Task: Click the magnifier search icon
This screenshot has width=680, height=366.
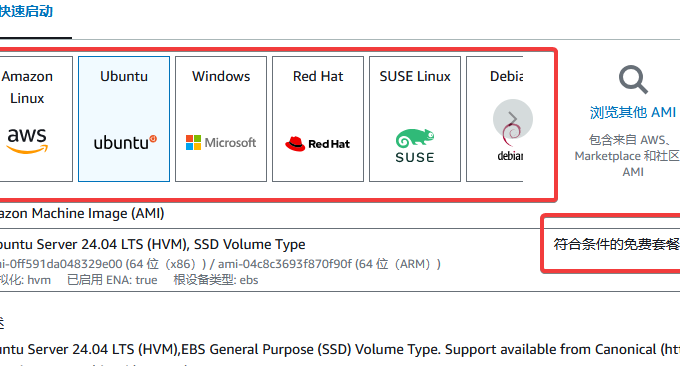Action: point(633,80)
